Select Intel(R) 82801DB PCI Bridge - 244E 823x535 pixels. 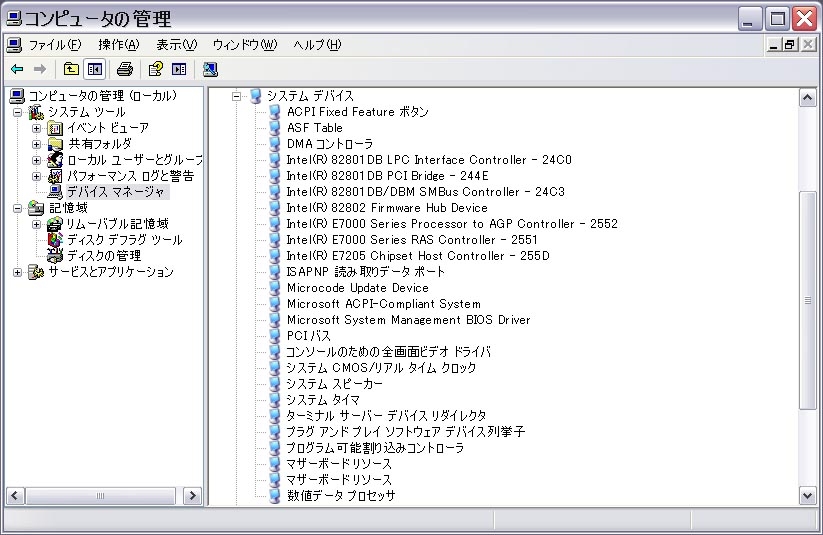(387, 176)
